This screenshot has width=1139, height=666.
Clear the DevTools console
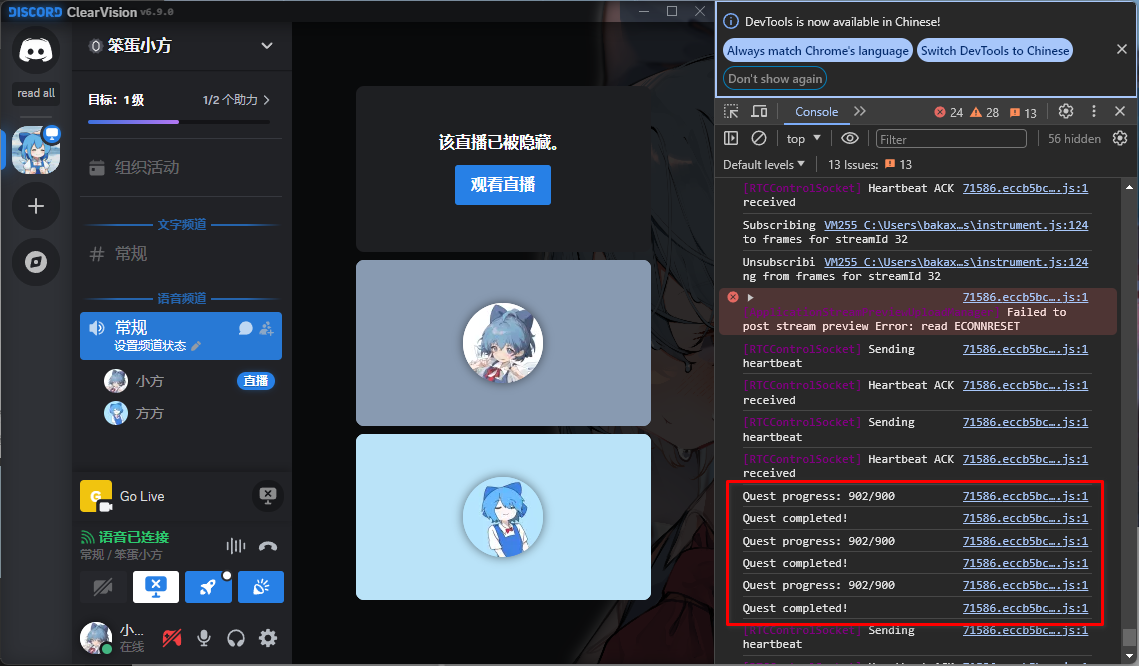pos(759,138)
